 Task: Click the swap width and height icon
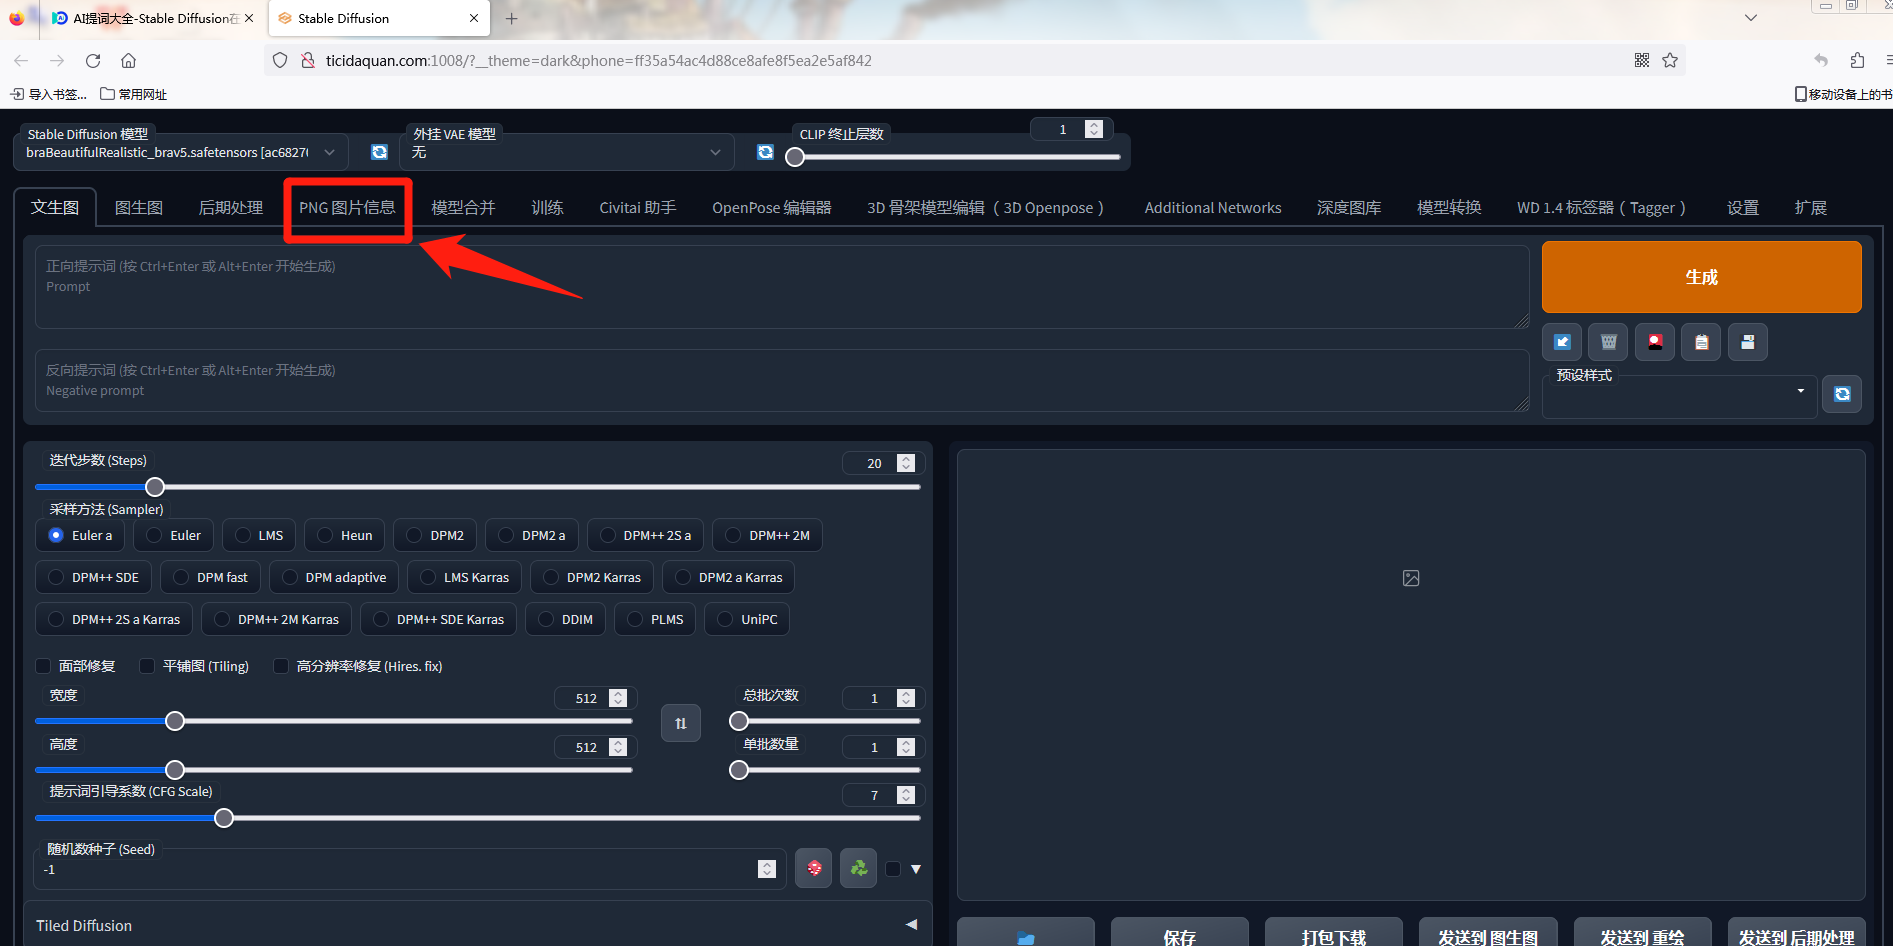tap(680, 723)
